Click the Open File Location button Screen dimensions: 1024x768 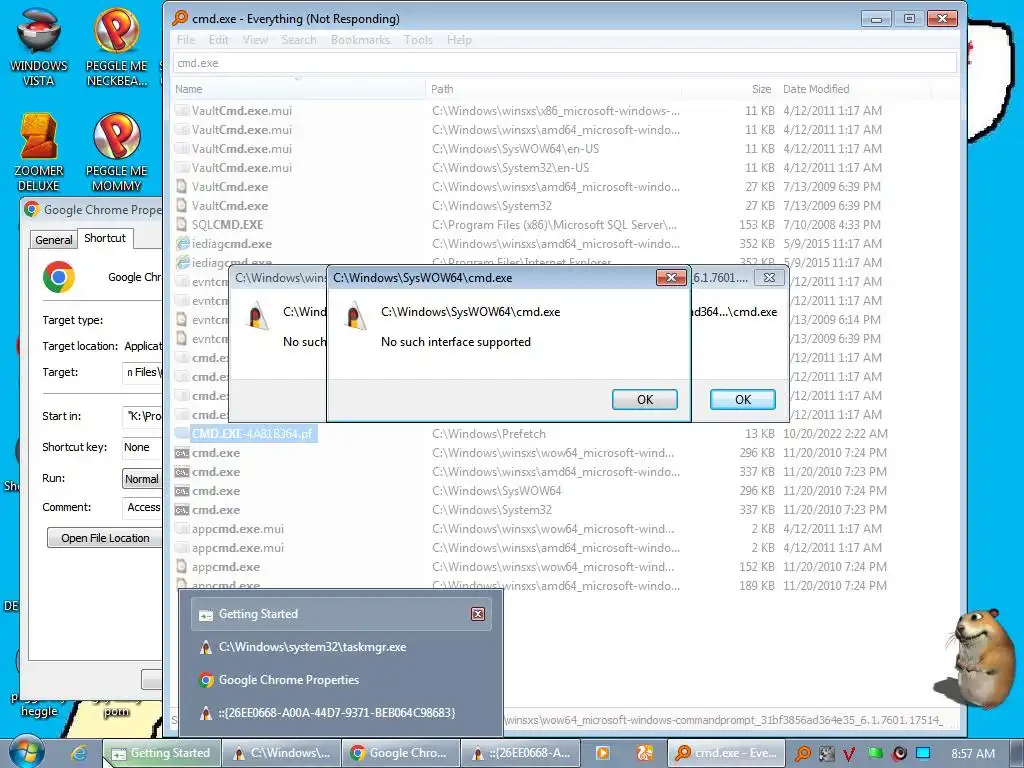[x=105, y=538]
